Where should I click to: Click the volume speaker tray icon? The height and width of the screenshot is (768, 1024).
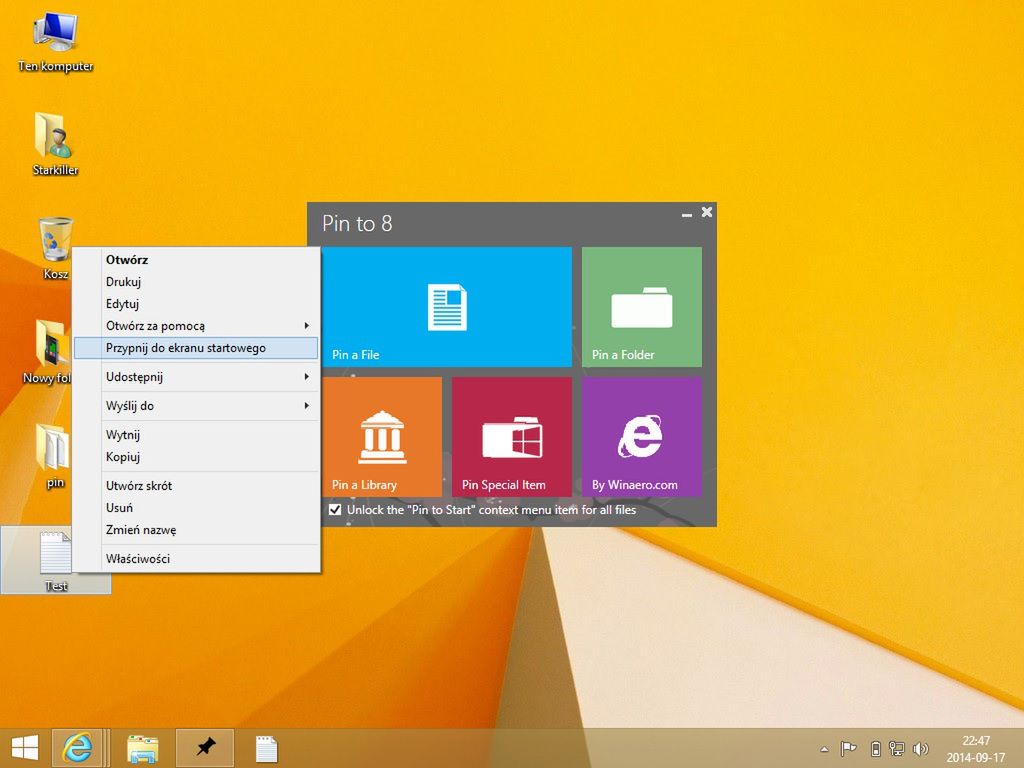point(920,749)
